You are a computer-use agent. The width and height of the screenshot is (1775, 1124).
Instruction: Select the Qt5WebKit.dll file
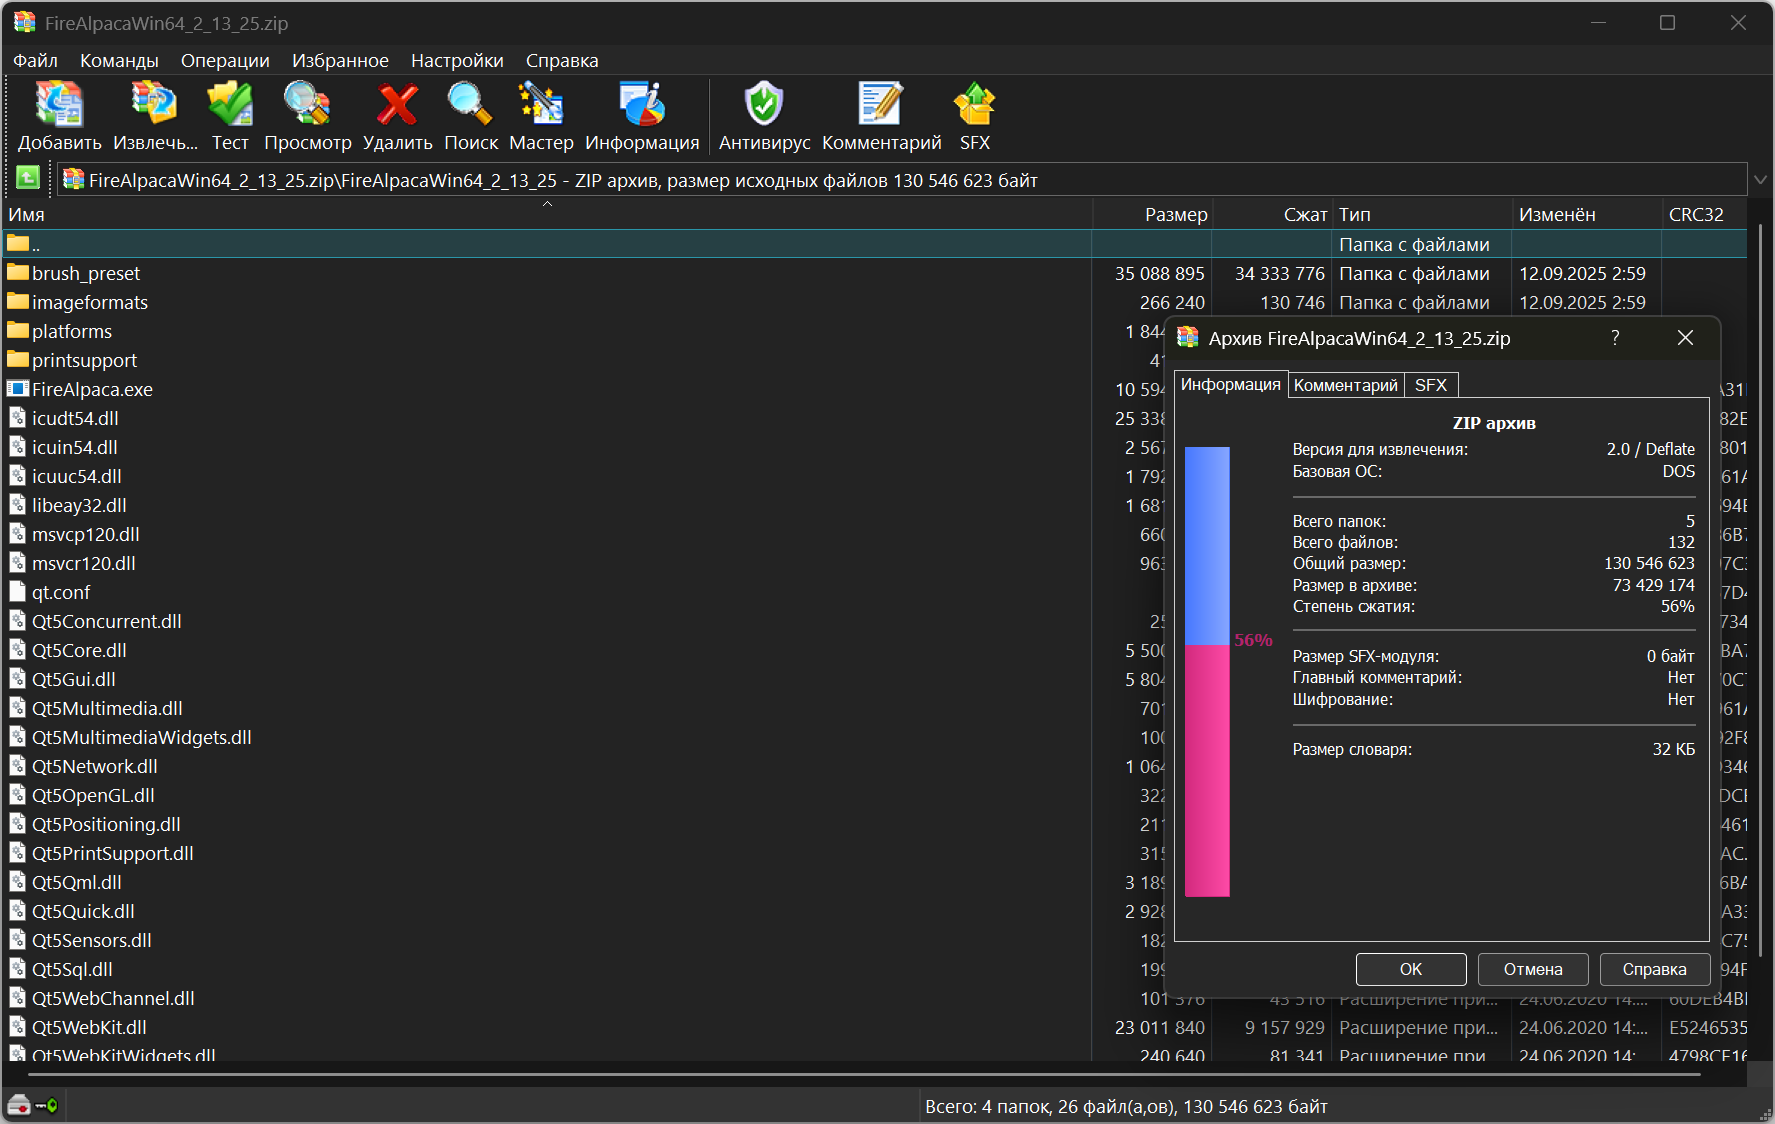pos(78,1027)
